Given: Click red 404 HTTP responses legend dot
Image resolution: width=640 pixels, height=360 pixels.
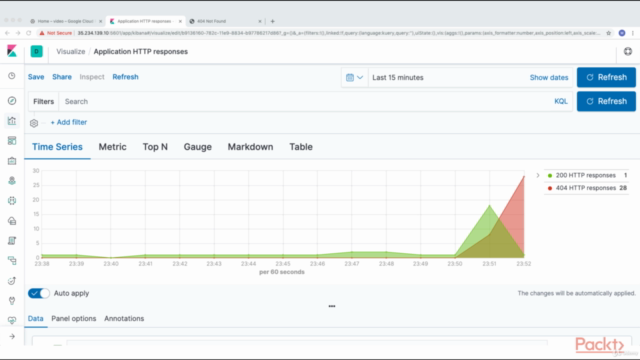Looking at the screenshot, I should 550,188.
